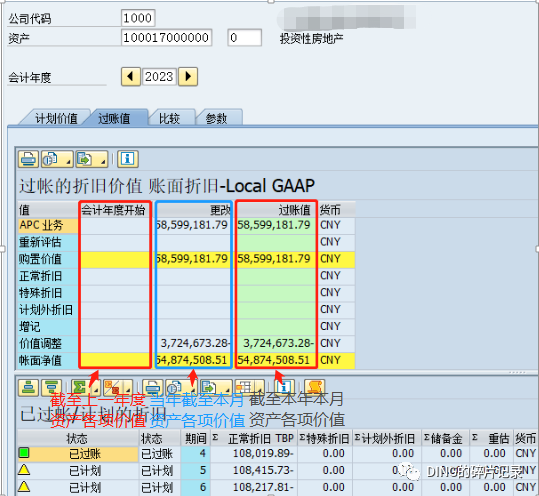Screen dimensions: 539x496
Task: Go to the previous fiscal year with the left arrow
Action: click(x=131, y=76)
